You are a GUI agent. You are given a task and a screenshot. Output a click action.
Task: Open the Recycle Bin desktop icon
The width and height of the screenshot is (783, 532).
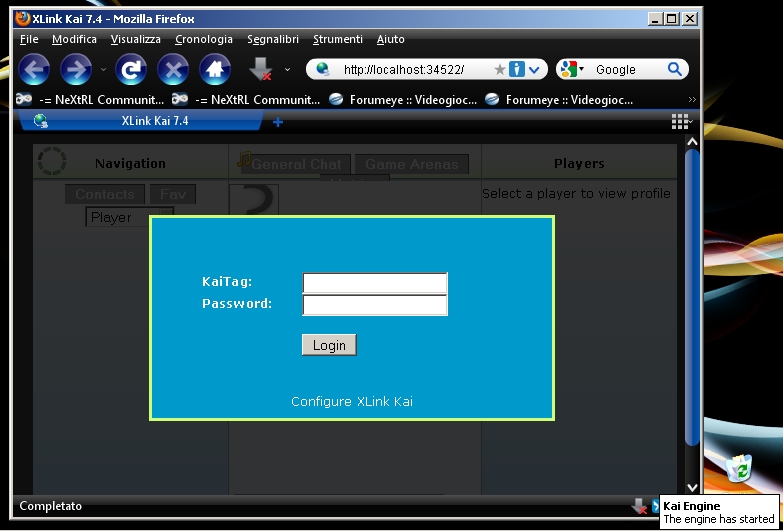[x=739, y=468]
